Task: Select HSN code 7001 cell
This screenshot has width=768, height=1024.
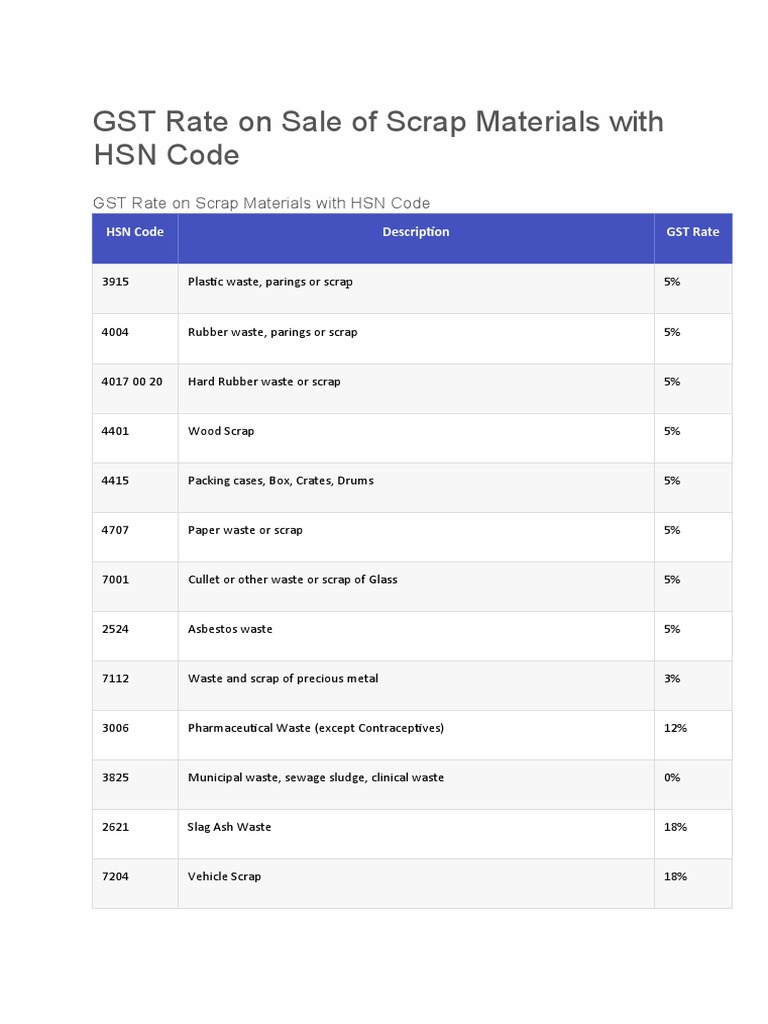Action: coord(116,580)
